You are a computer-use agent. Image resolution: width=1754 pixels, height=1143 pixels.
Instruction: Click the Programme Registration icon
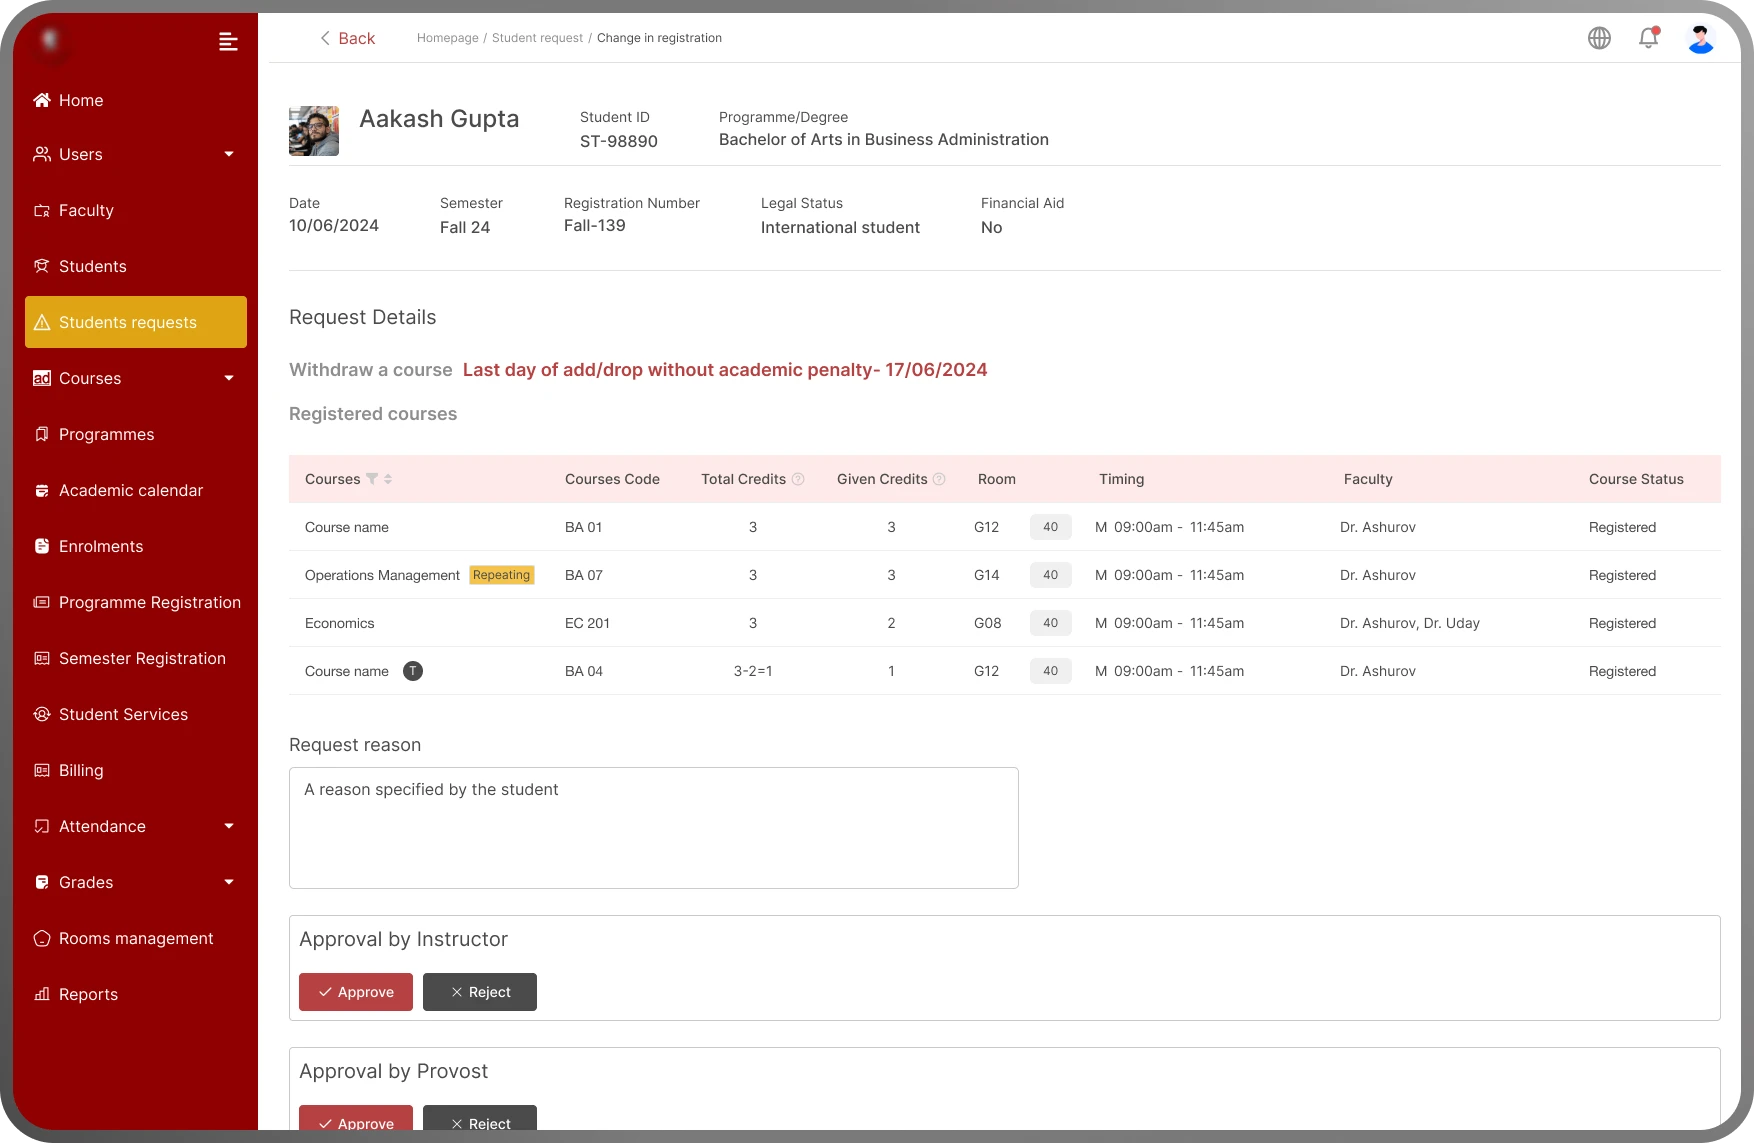click(42, 602)
